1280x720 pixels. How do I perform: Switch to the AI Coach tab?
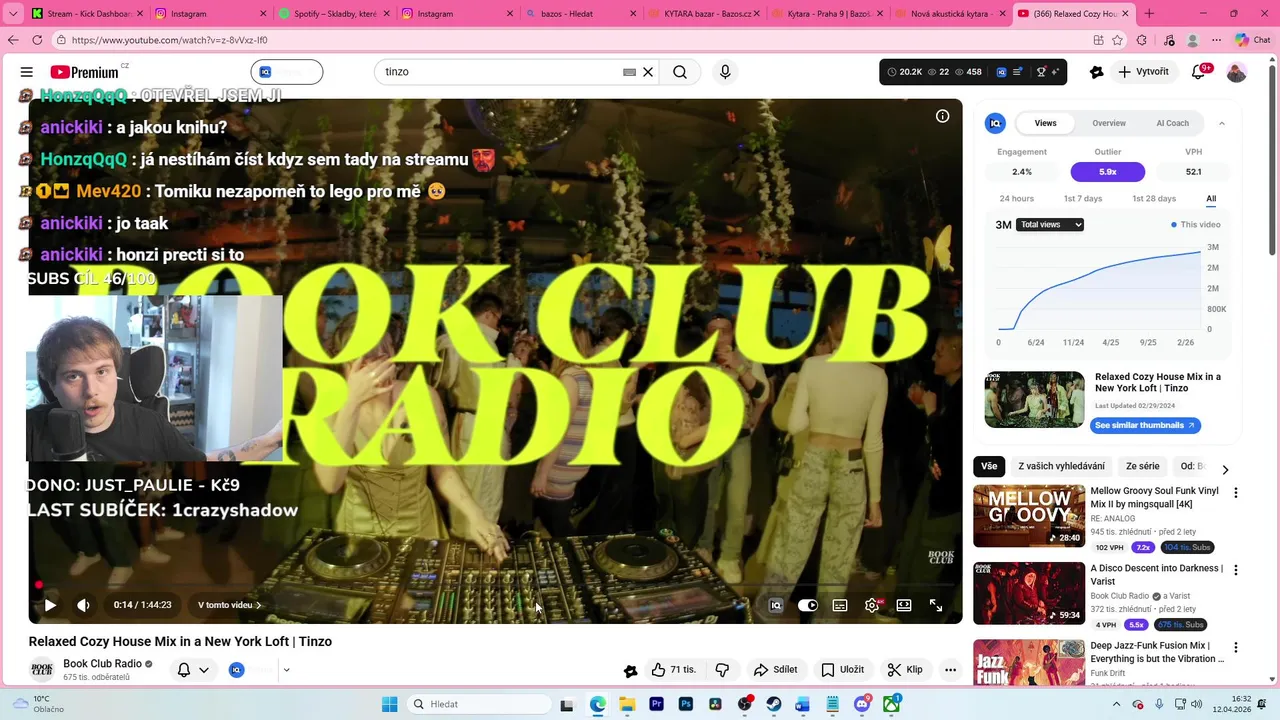(x=1172, y=123)
